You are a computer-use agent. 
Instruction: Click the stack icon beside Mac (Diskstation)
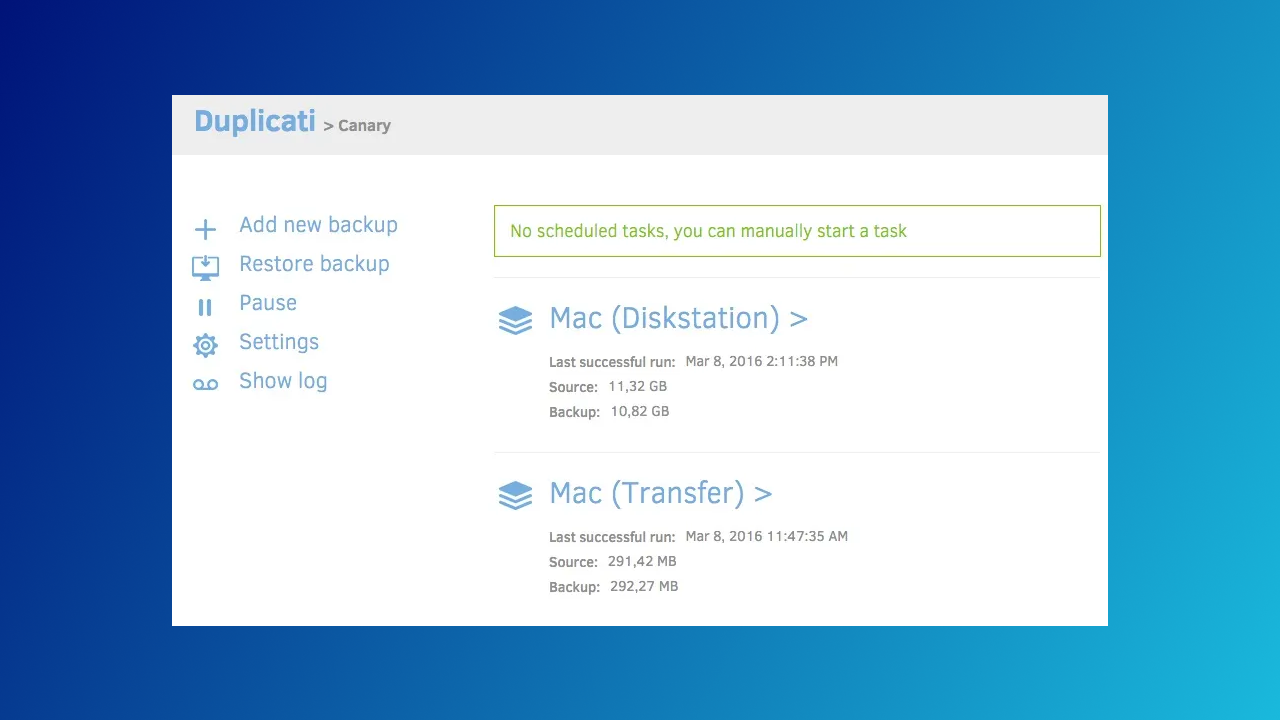515,320
